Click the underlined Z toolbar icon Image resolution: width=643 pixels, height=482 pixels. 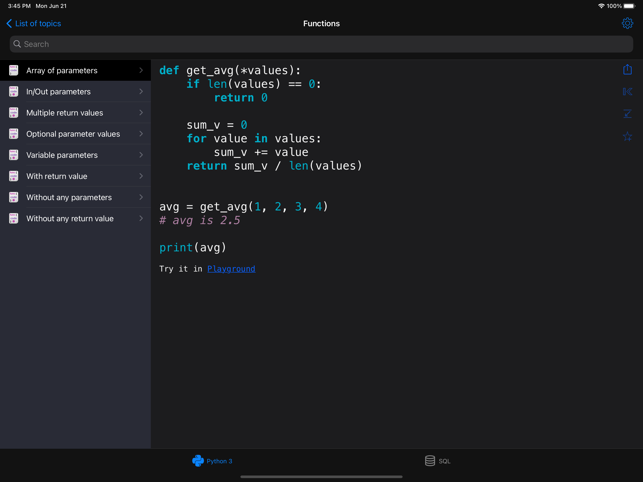coord(627,114)
